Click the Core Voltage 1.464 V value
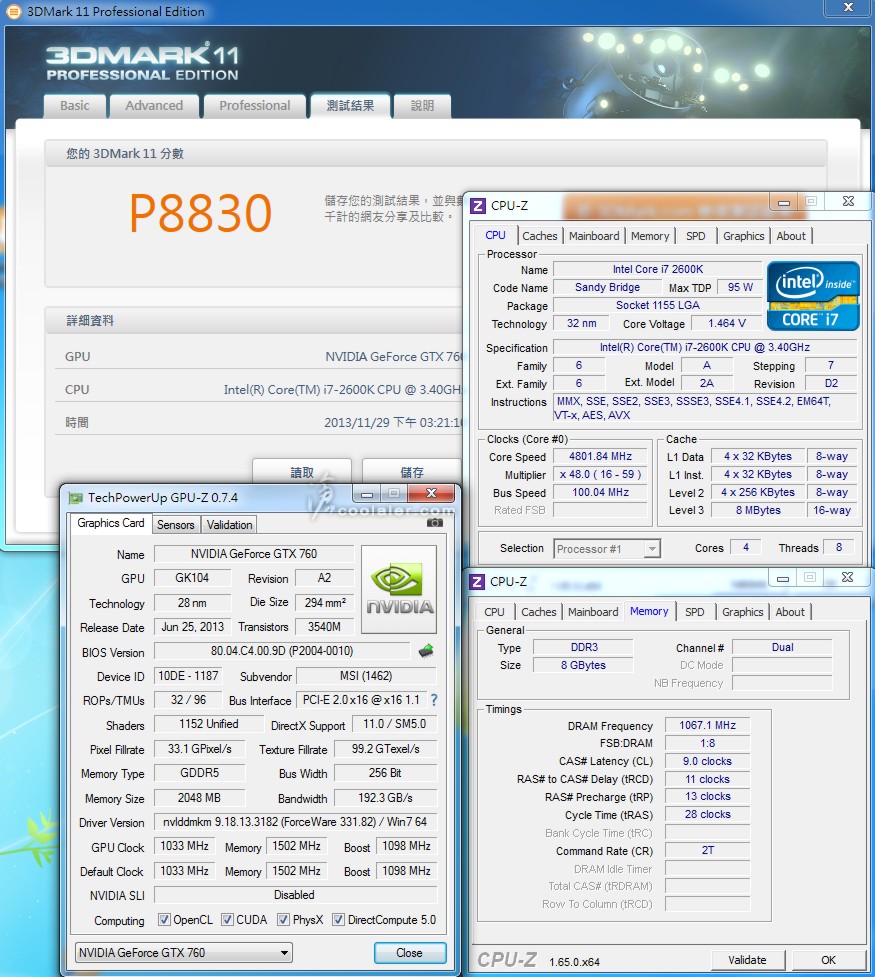The width and height of the screenshot is (875, 977). [727, 323]
